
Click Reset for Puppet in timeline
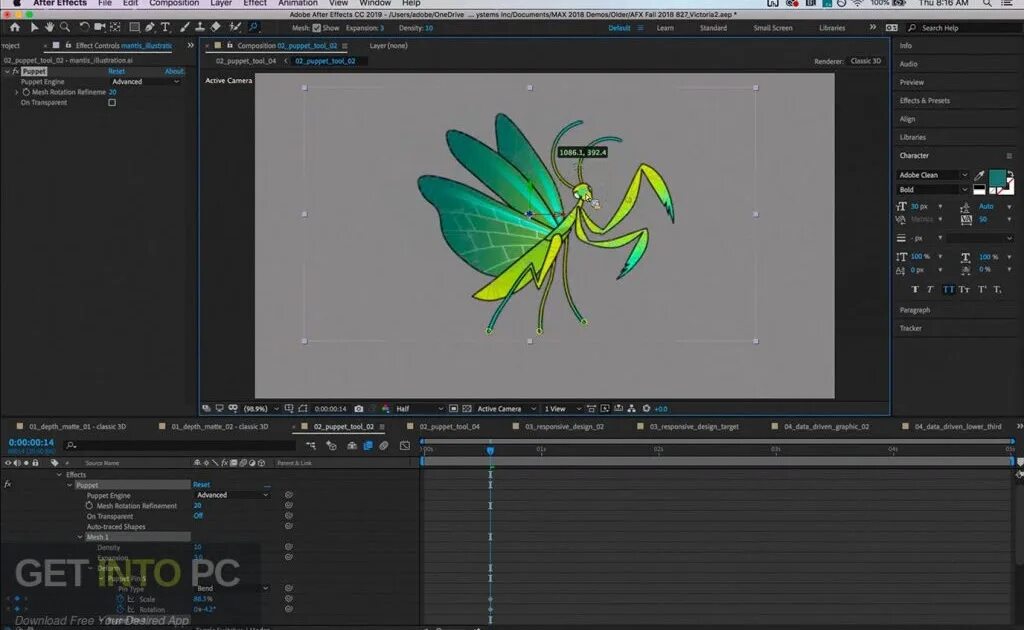tap(201, 484)
